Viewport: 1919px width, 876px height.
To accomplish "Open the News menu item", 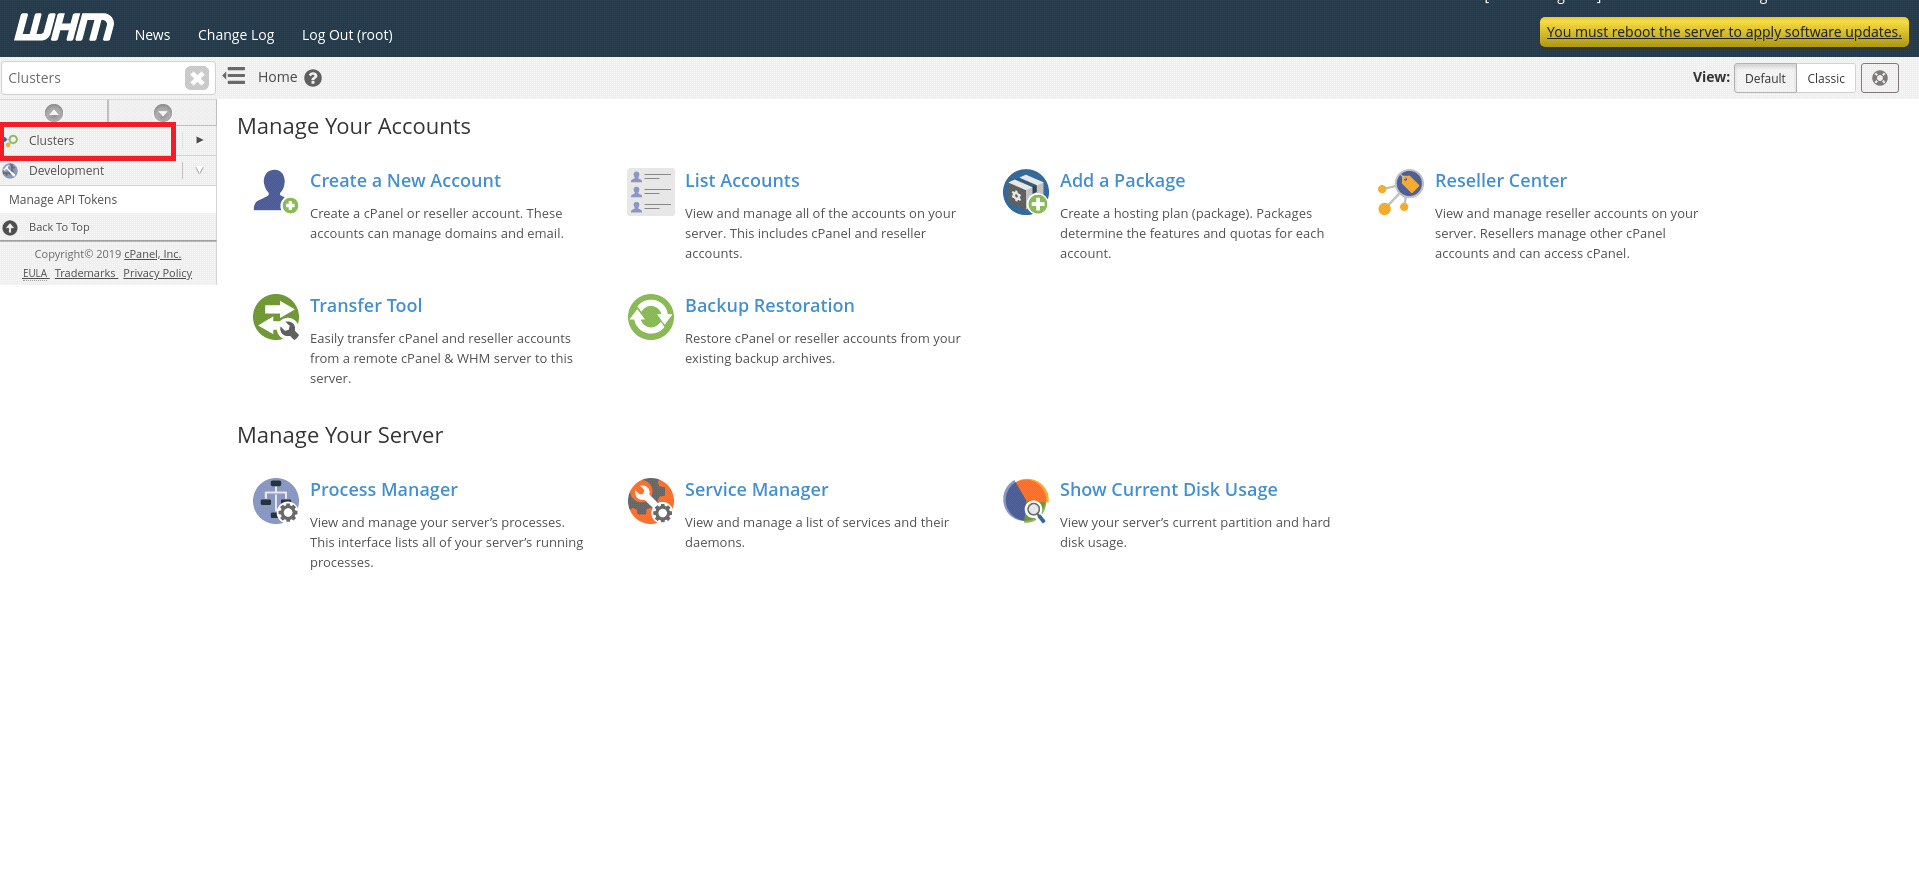I will coord(153,35).
